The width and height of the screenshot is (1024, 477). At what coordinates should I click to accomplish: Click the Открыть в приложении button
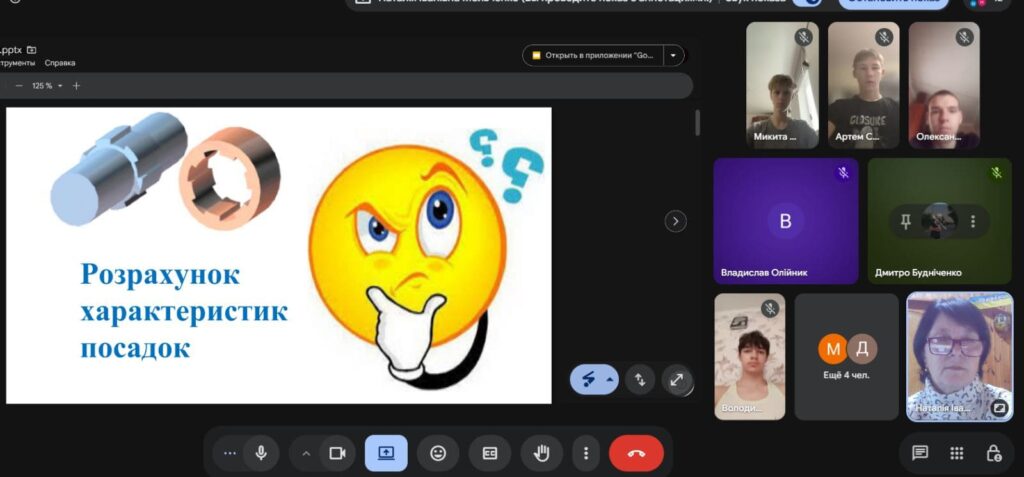[x=593, y=56]
